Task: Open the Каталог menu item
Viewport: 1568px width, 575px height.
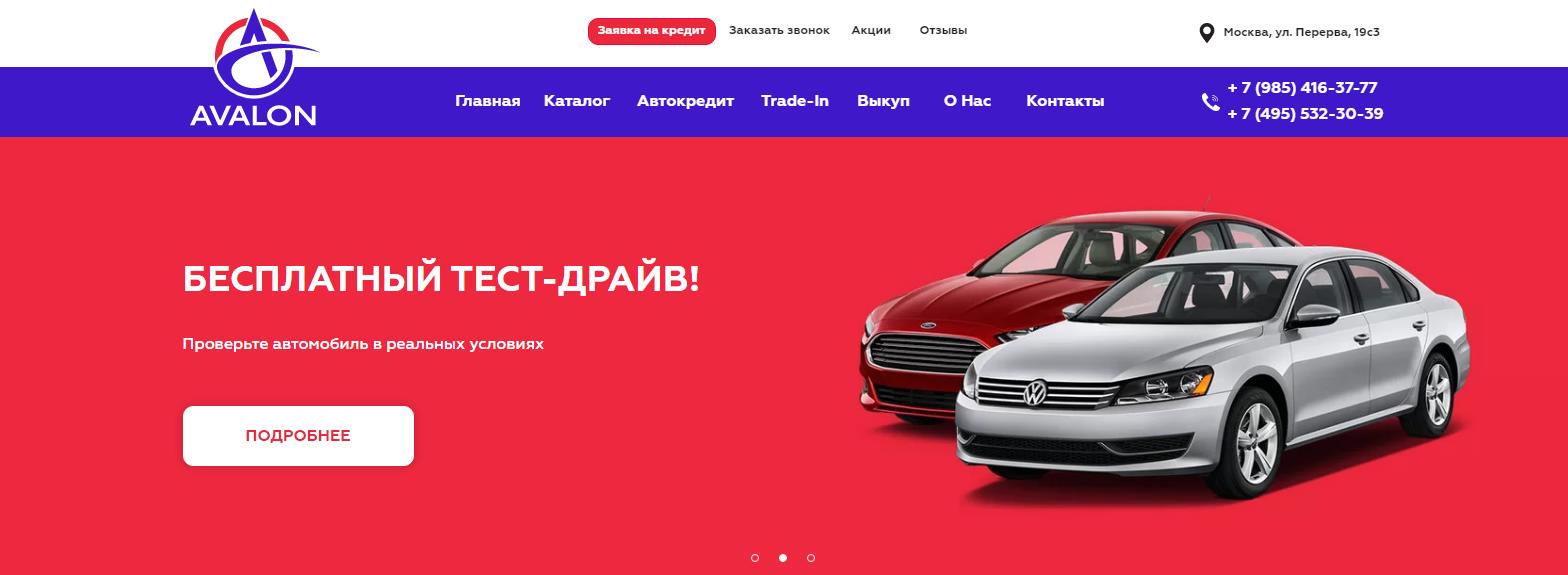Action: click(577, 101)
